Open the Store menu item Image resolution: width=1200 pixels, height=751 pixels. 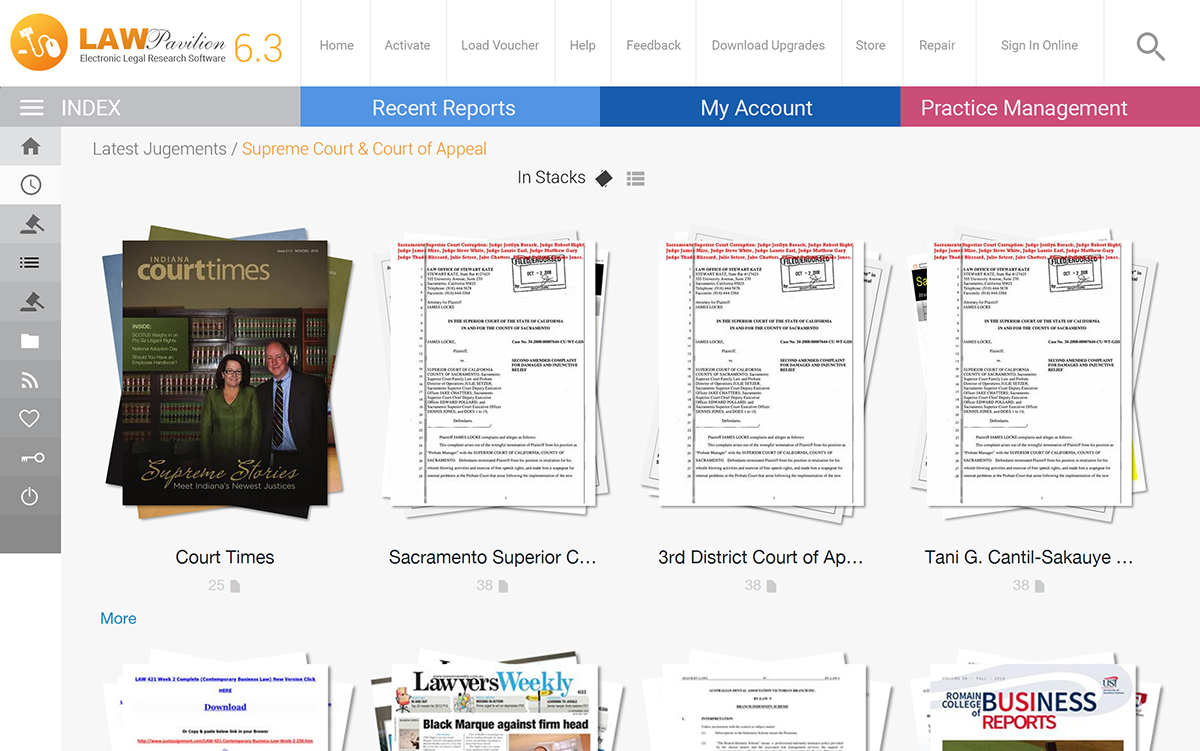(870, 45)
